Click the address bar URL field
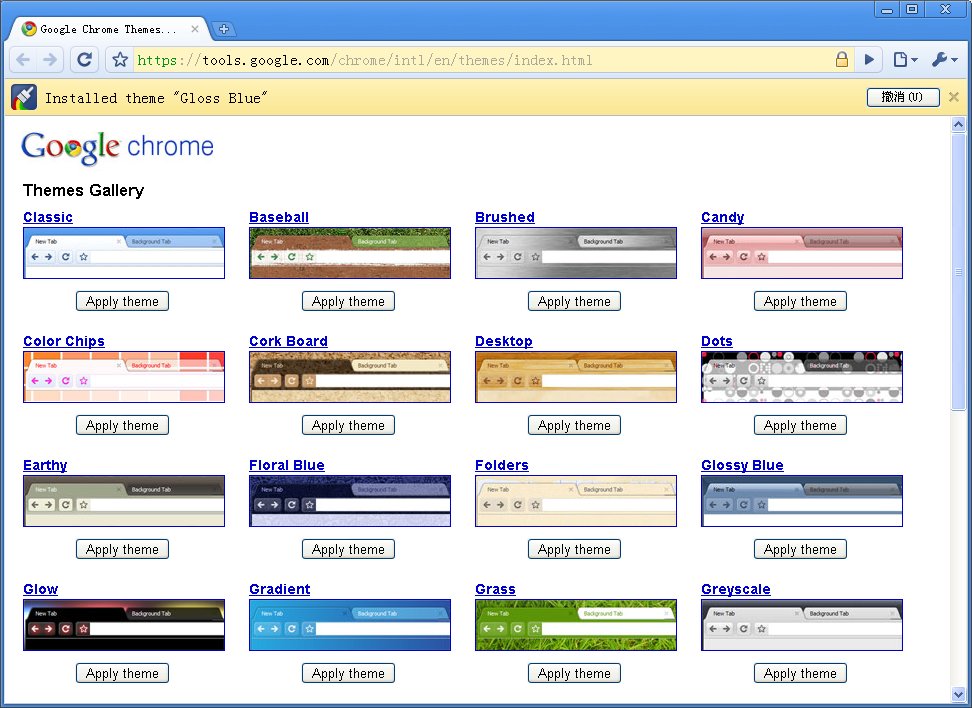972x708 pixels. click(x=480, y=60)
